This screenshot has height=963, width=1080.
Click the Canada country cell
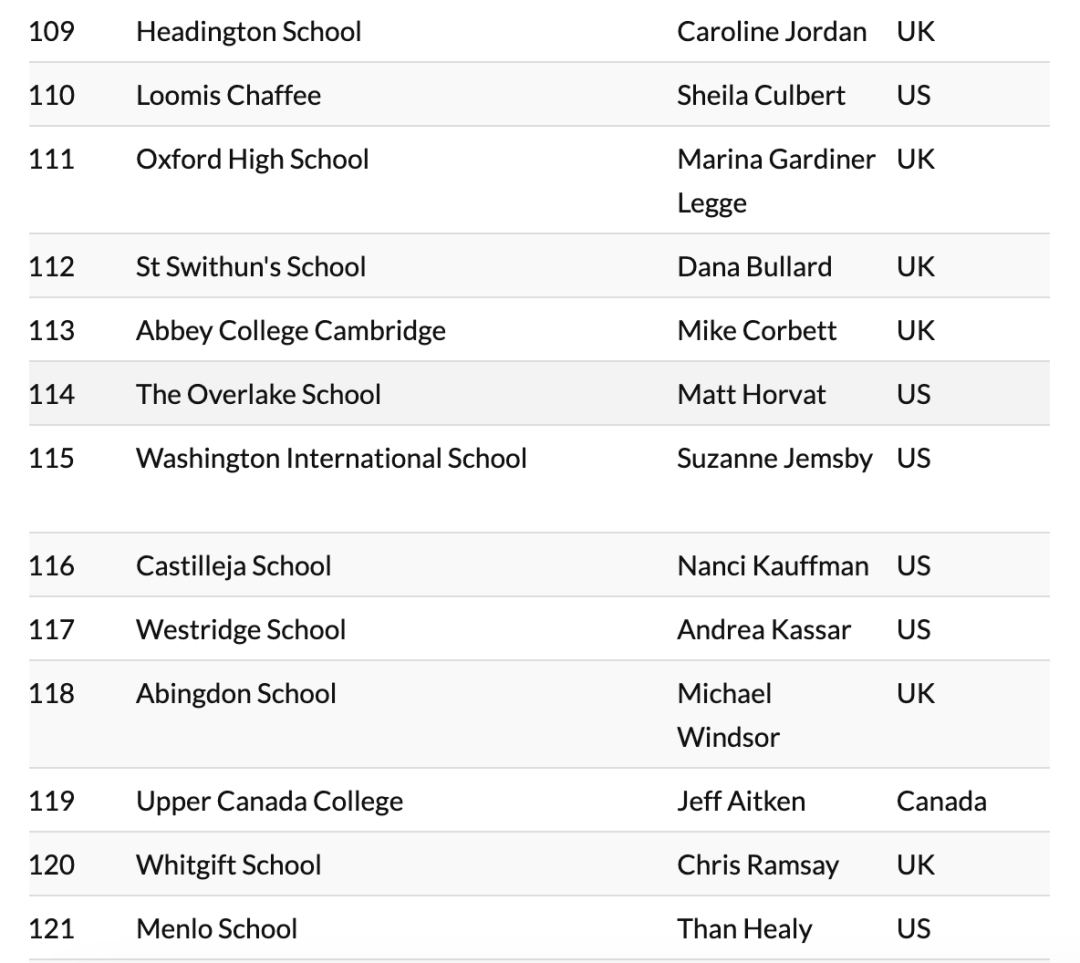(x=942, y=801)
